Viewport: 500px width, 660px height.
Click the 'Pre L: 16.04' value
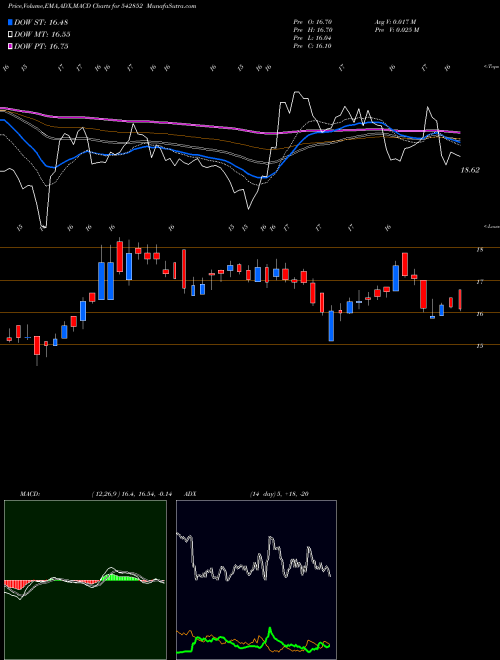[313, 38]
